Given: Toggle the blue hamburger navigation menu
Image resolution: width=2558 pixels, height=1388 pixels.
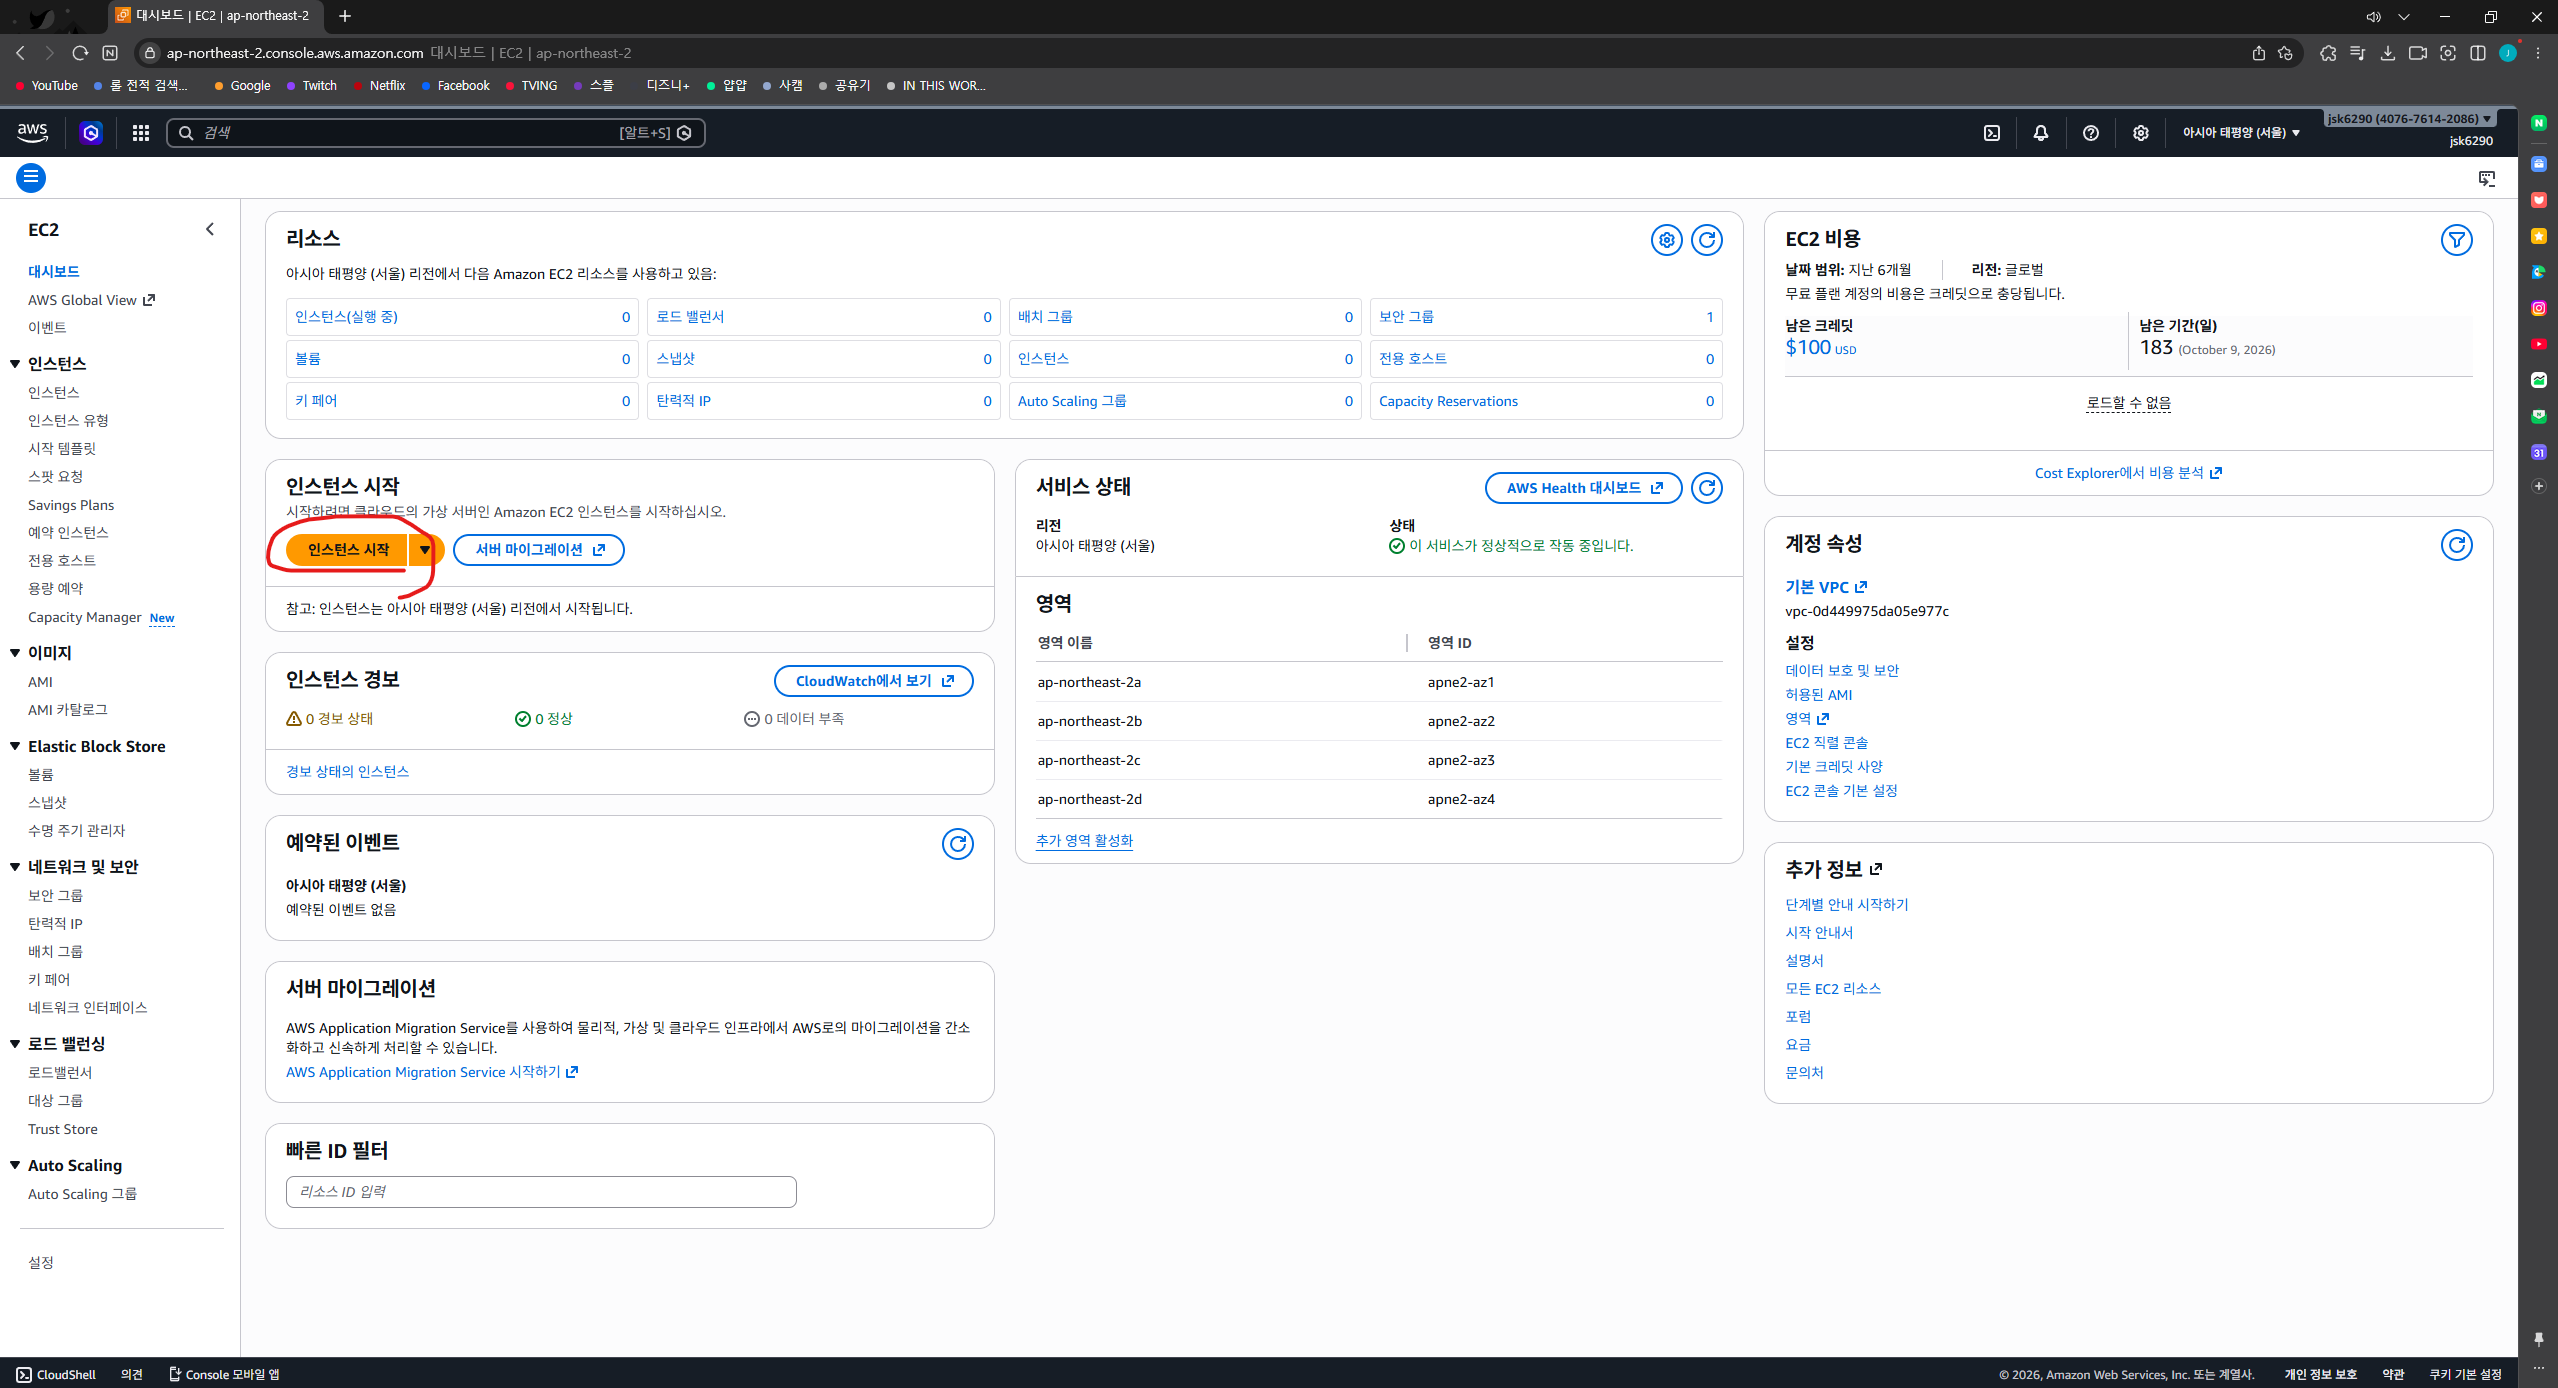Looking at the screenshot, I should click(31, 178).
